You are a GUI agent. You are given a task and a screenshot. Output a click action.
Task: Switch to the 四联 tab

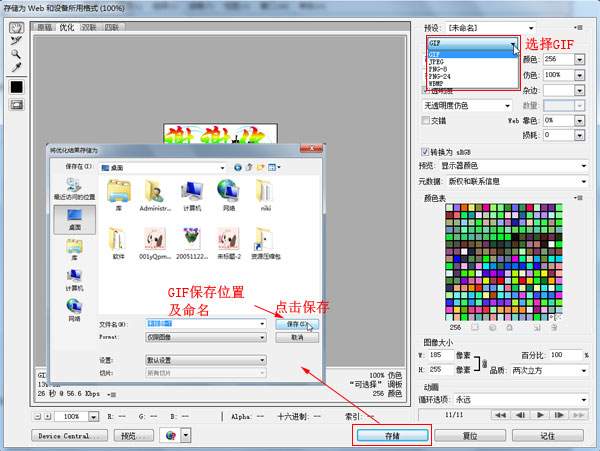coord(112,27)
